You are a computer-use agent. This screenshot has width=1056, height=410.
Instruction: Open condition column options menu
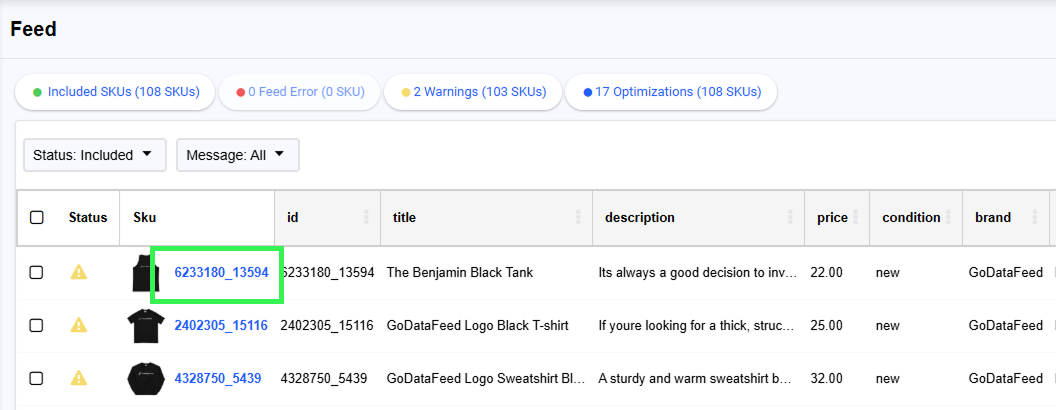point(948,217)
